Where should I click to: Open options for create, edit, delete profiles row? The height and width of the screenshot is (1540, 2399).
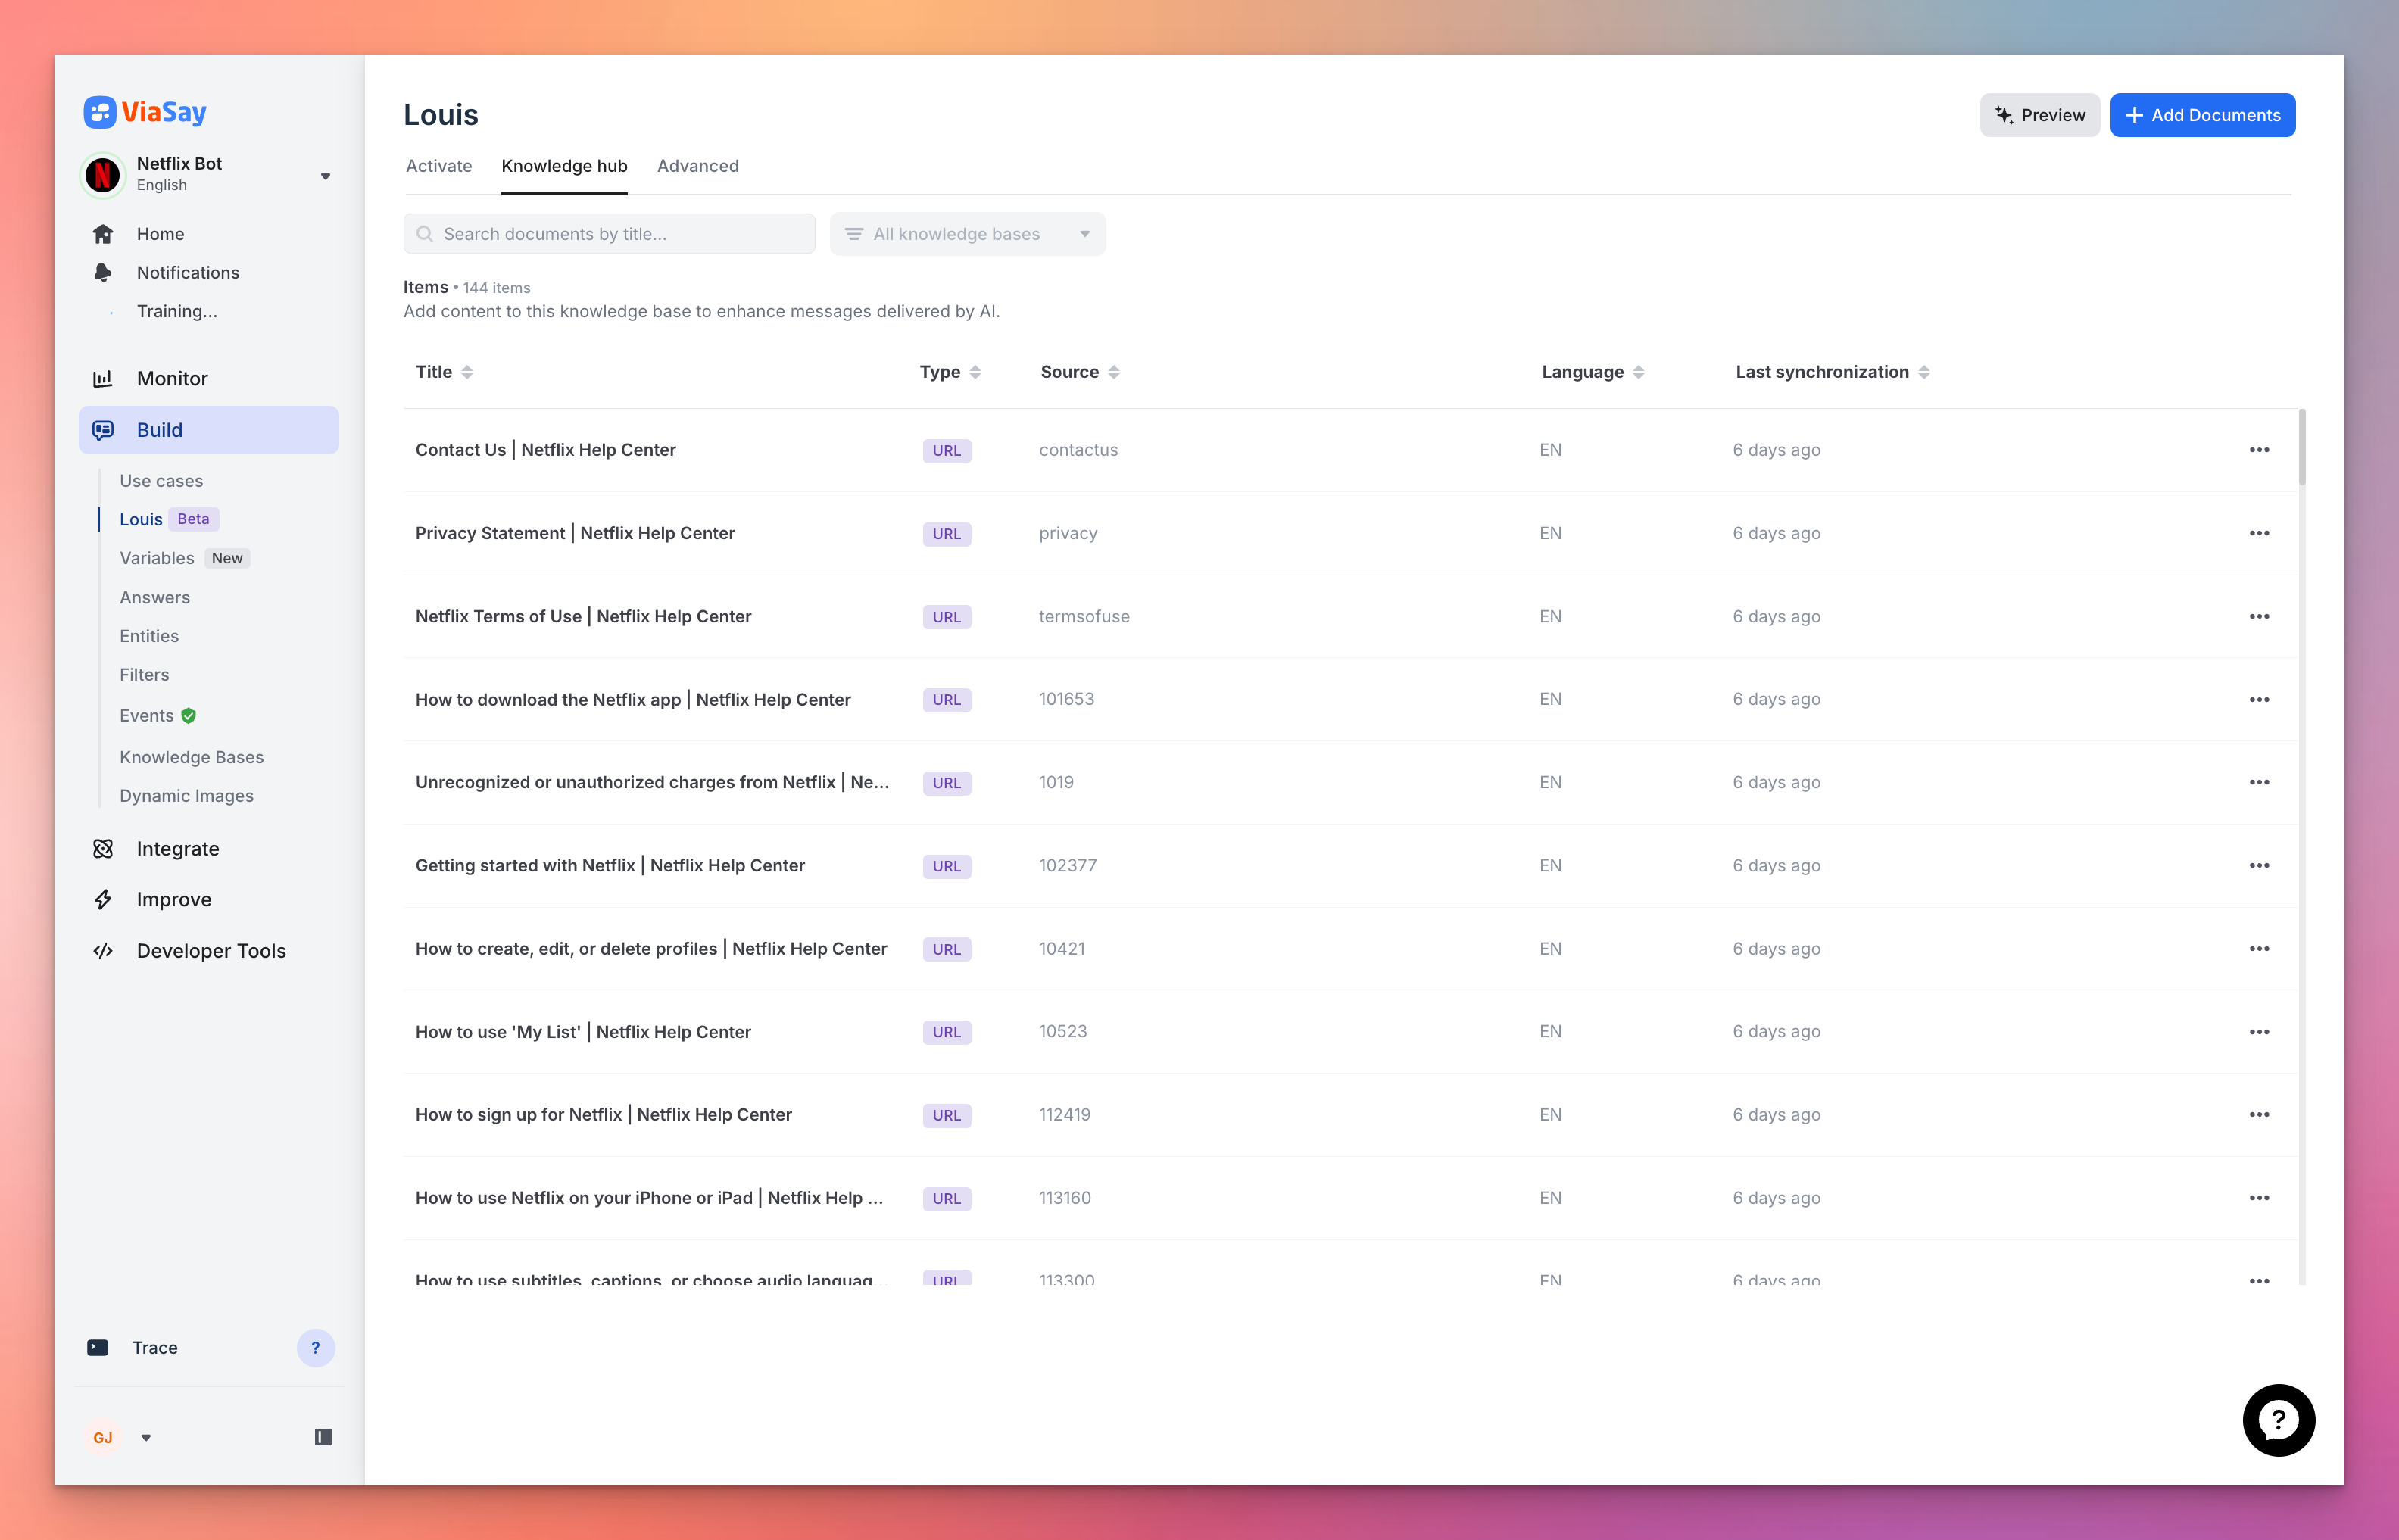click(x=2259, y=948)
